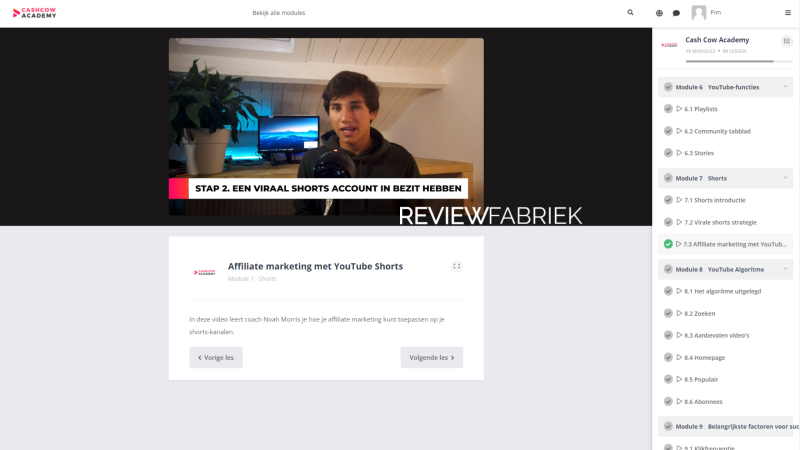Click Cash Cow Academy sidebar course logo
This screenshot has height=450, width=800.
(x=669, y=45)
